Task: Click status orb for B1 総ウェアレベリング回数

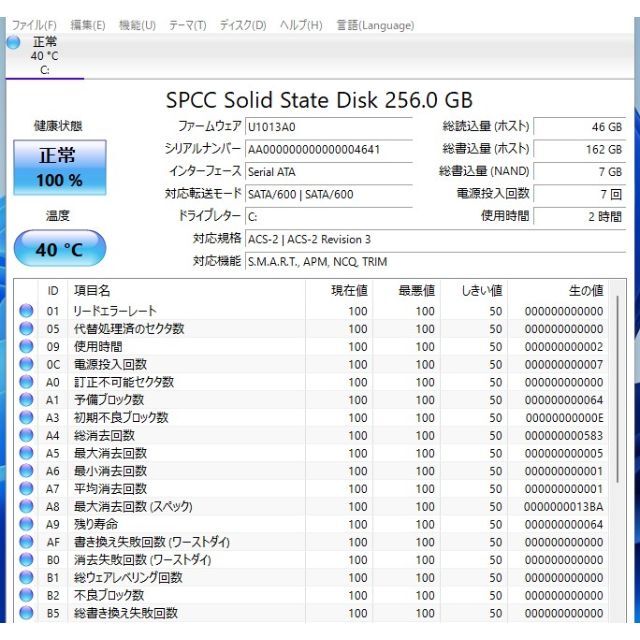Action: 26,577
